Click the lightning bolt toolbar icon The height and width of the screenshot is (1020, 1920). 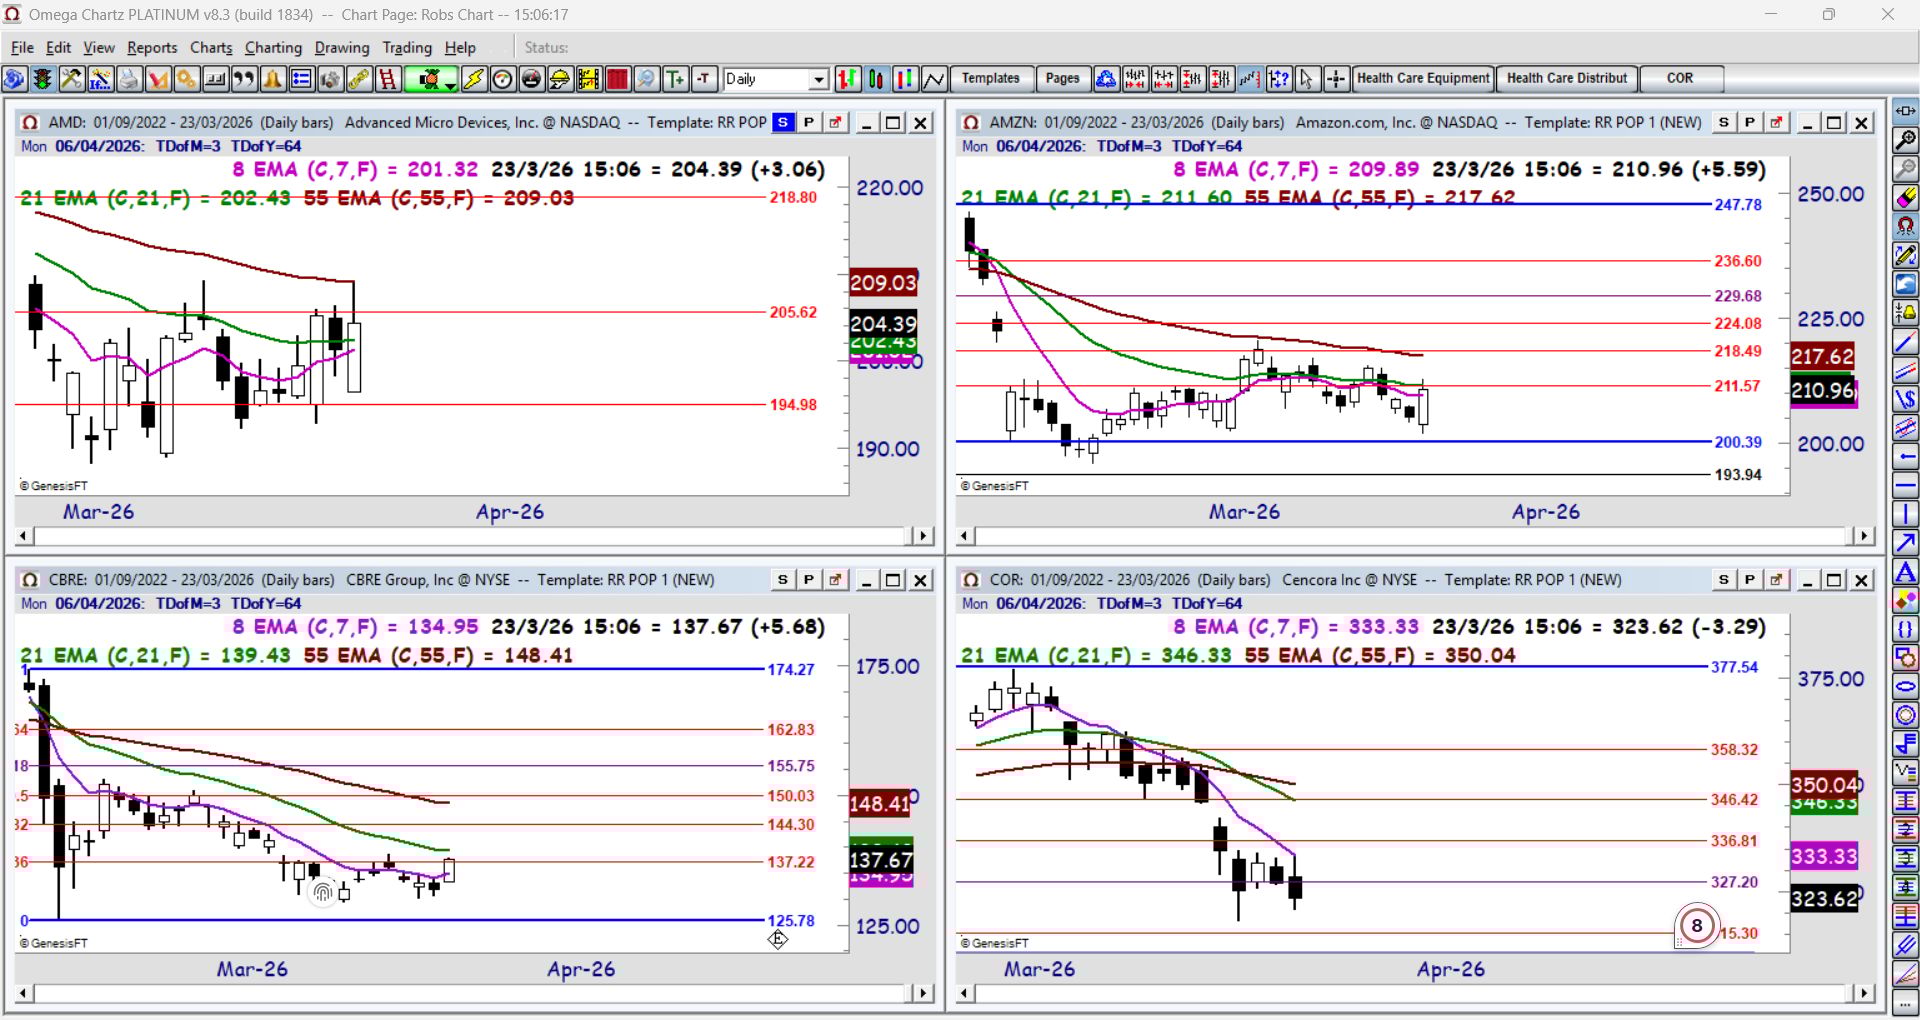(x=474, y=79)
